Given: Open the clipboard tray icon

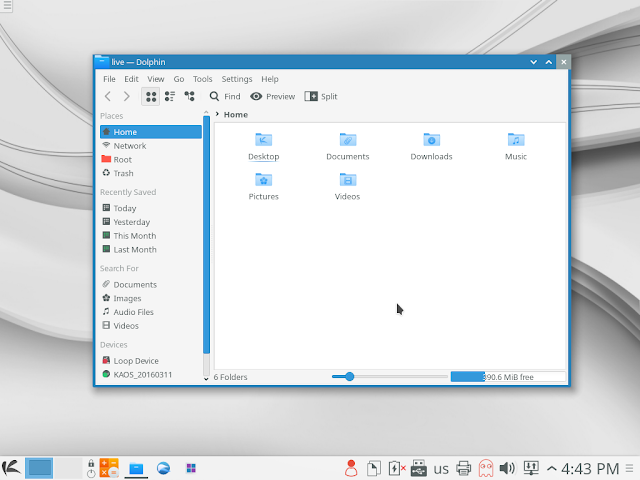Looking at the screenshot, I should pyautogui.click(x=373, y=468).
